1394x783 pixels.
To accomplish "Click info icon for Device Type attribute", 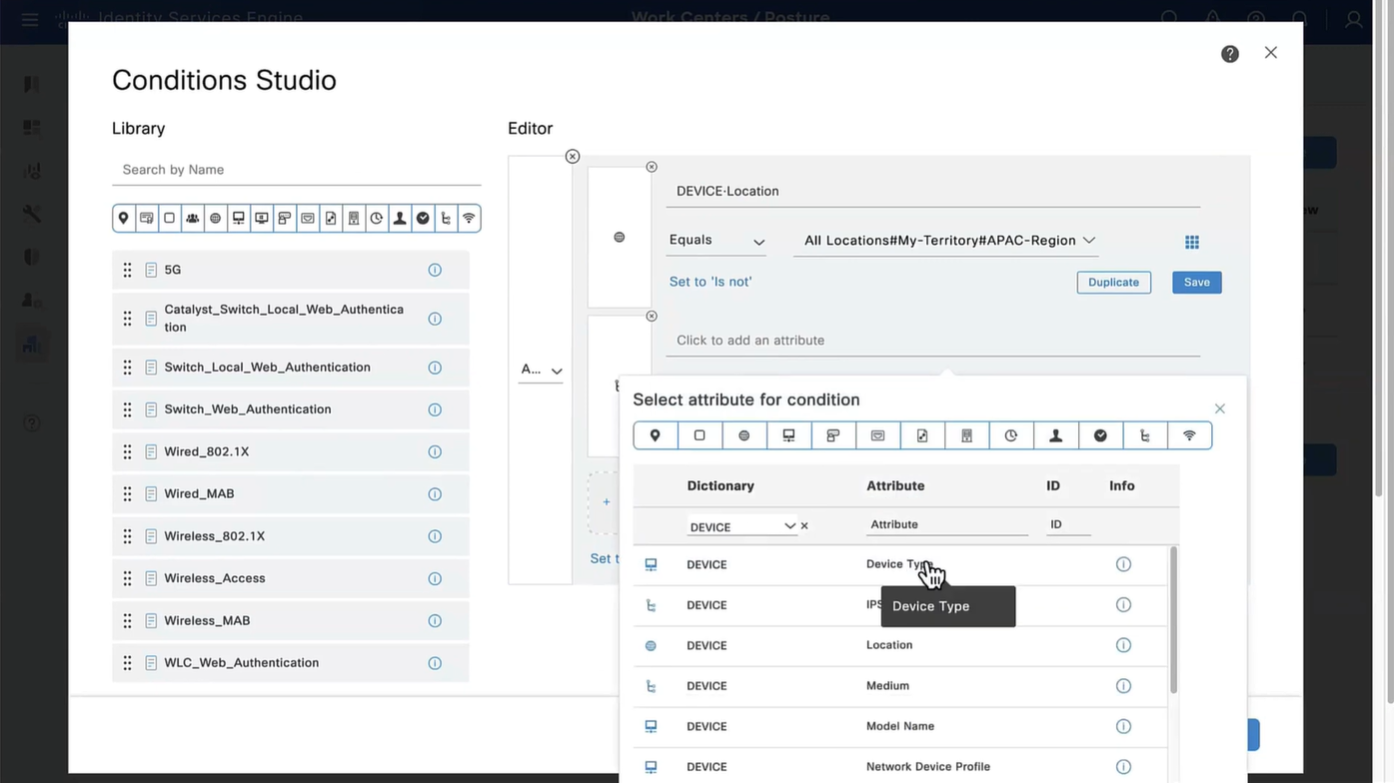I will pyautogui.click(x=1123, y=565).
